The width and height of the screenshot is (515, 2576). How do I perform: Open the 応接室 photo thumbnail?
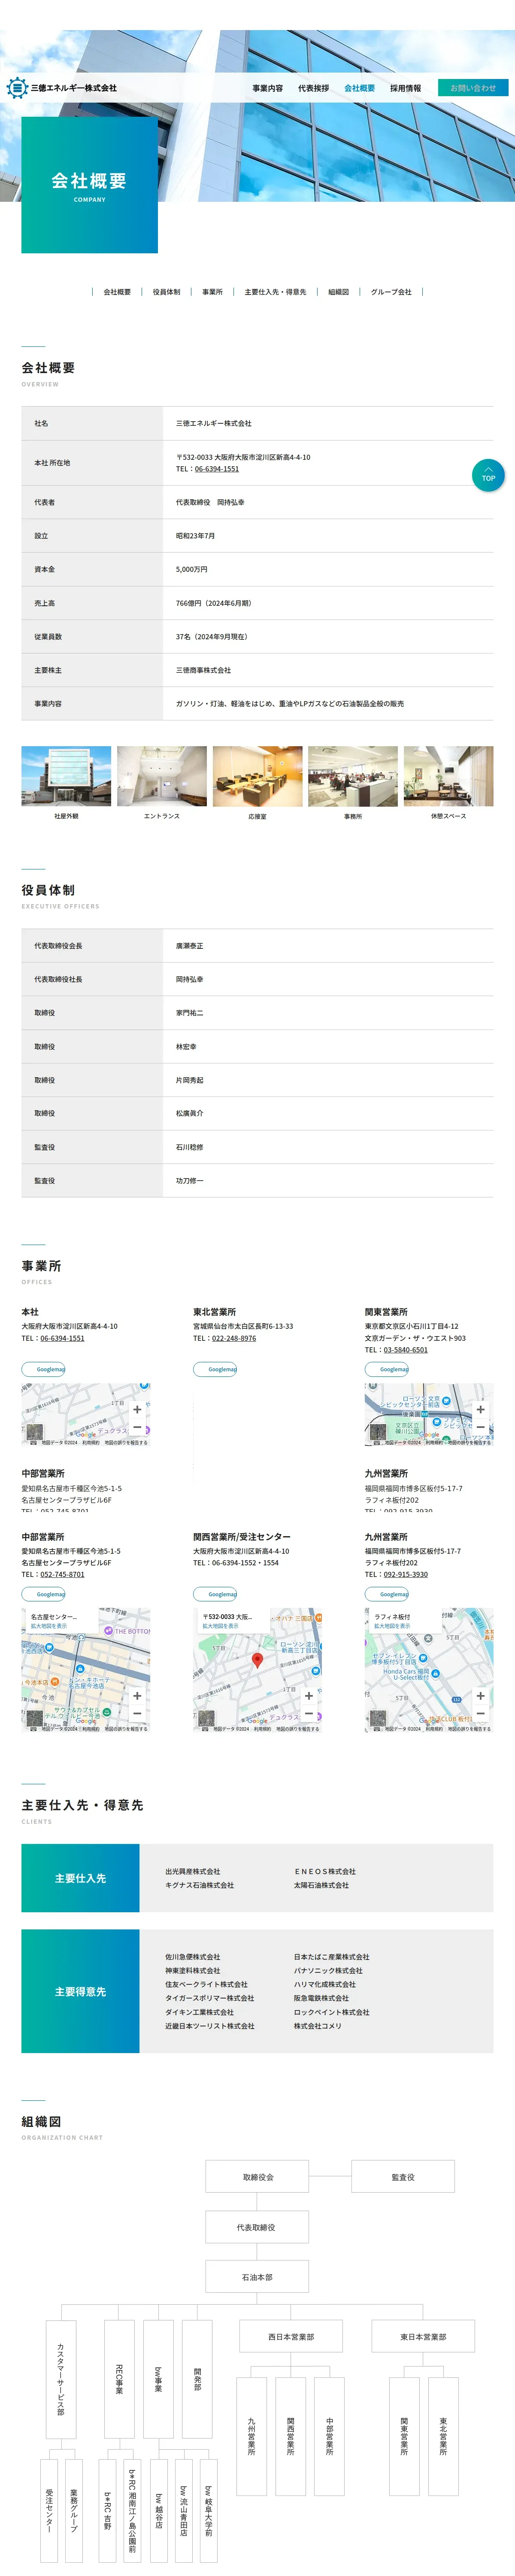257,776
